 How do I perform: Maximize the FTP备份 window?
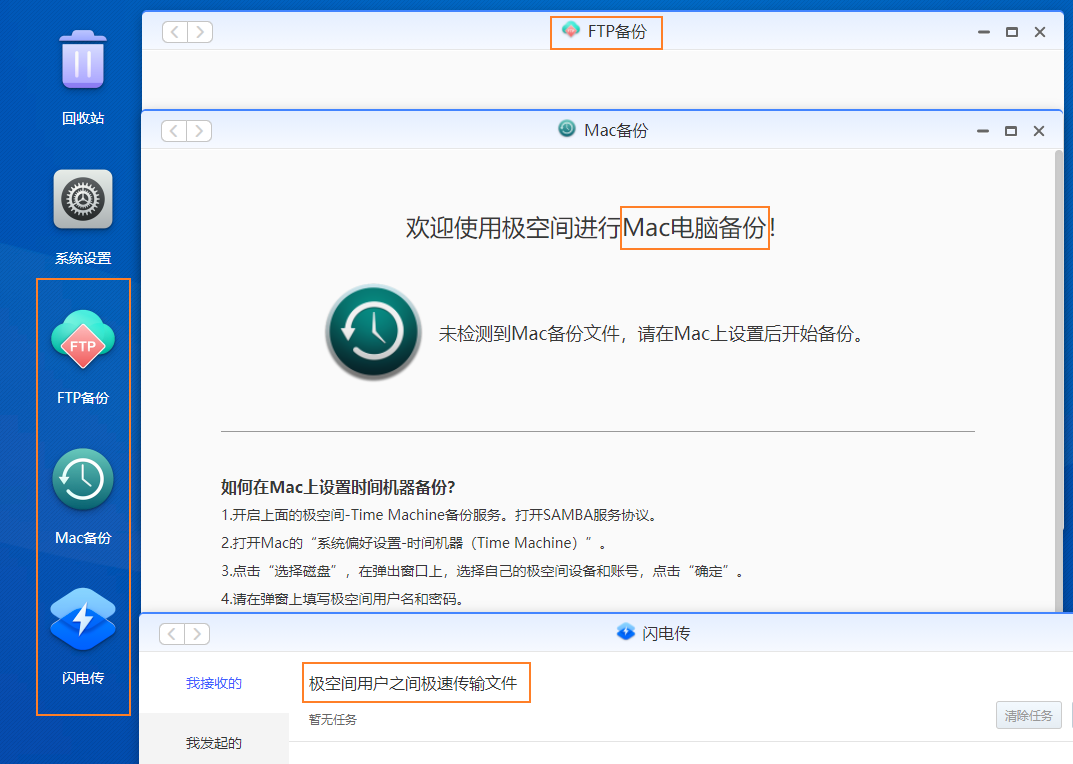(x=1011, y=32)
